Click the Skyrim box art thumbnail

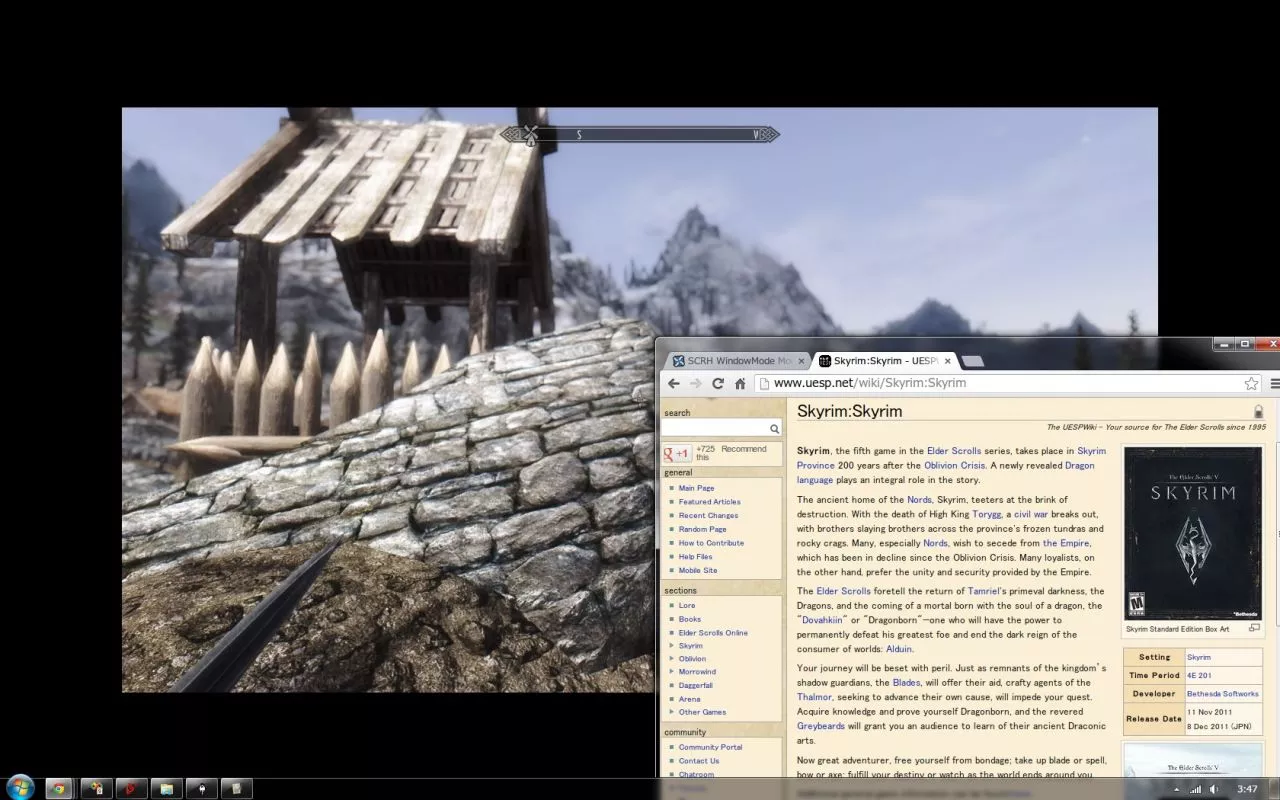1193,533
